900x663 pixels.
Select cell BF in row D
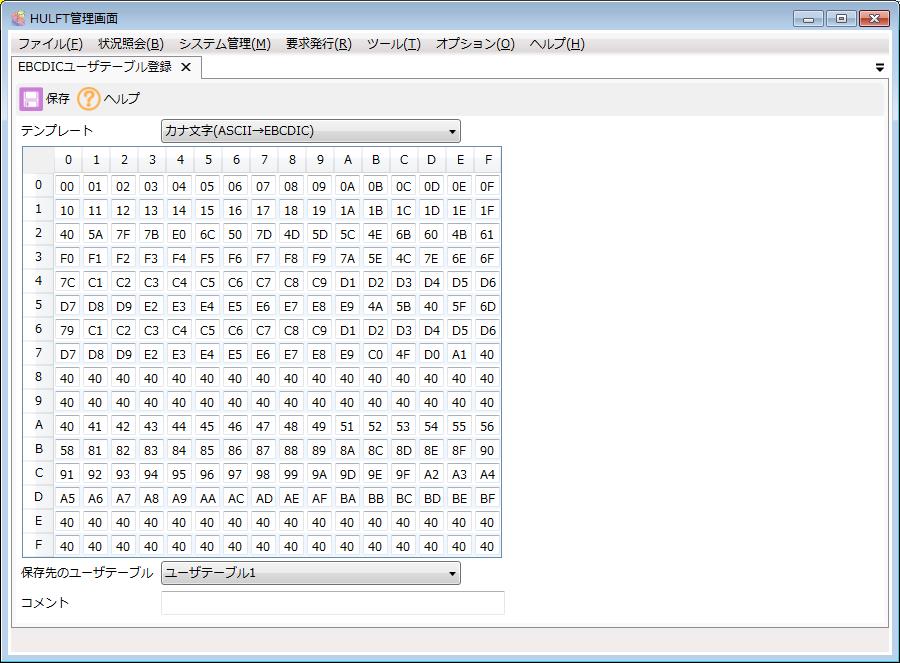487,499
